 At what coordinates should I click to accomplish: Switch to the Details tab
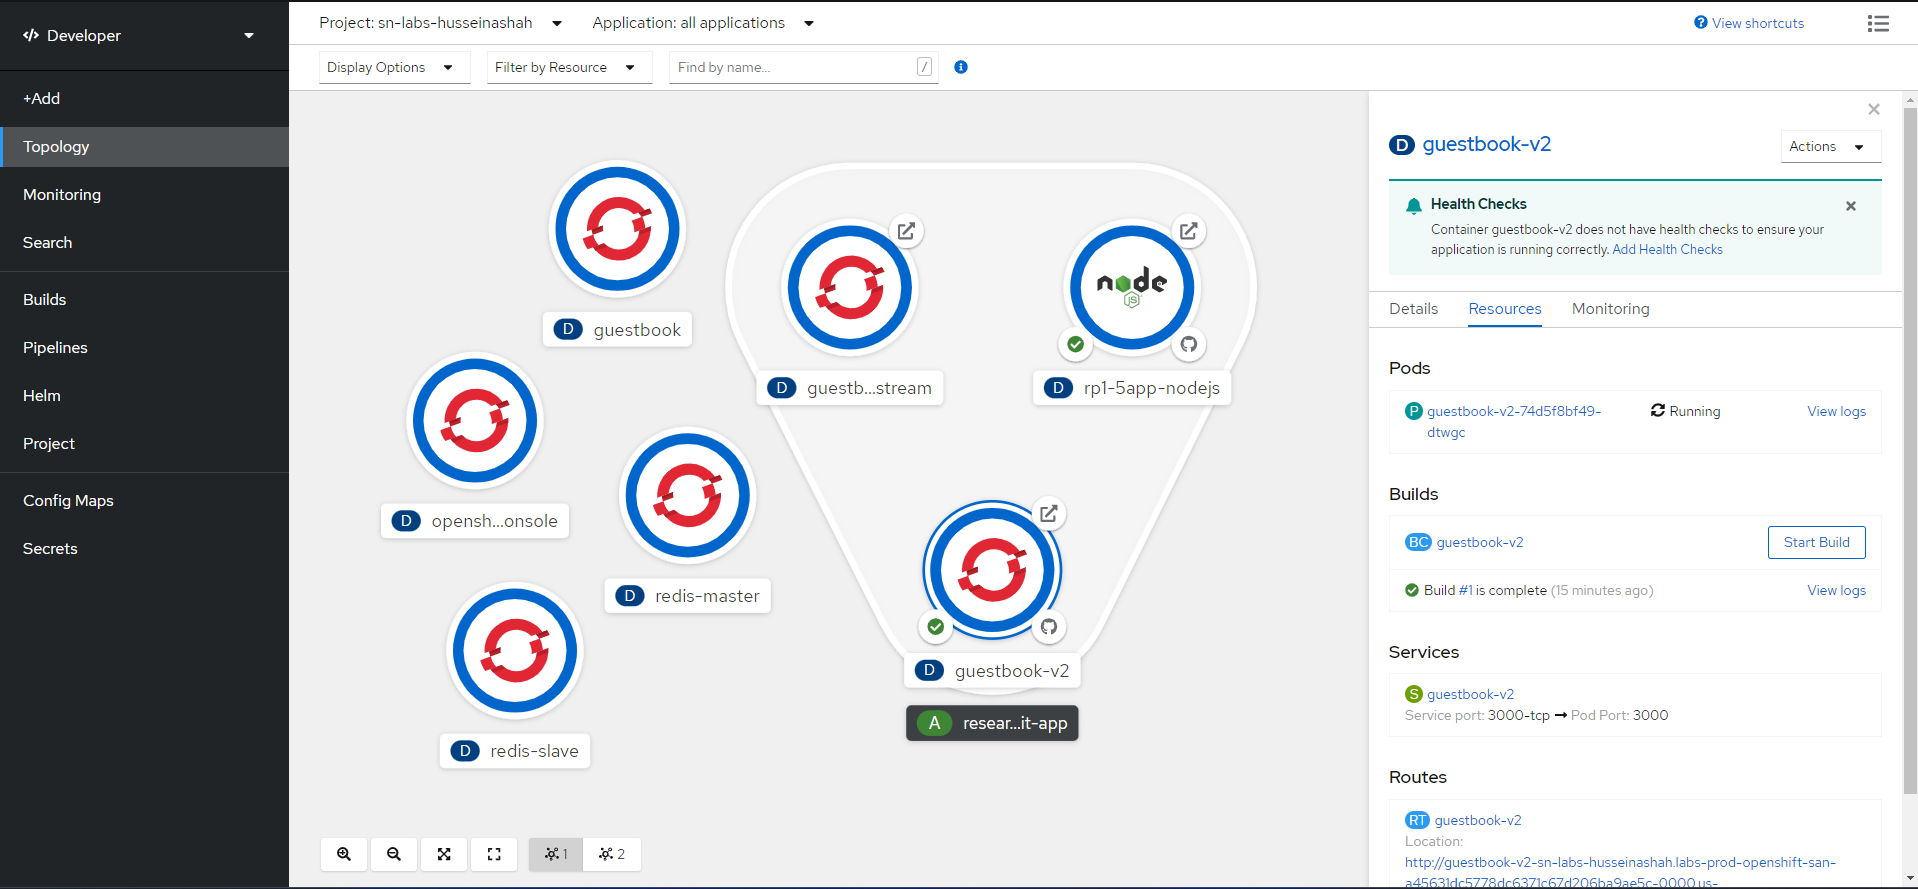1413,308
